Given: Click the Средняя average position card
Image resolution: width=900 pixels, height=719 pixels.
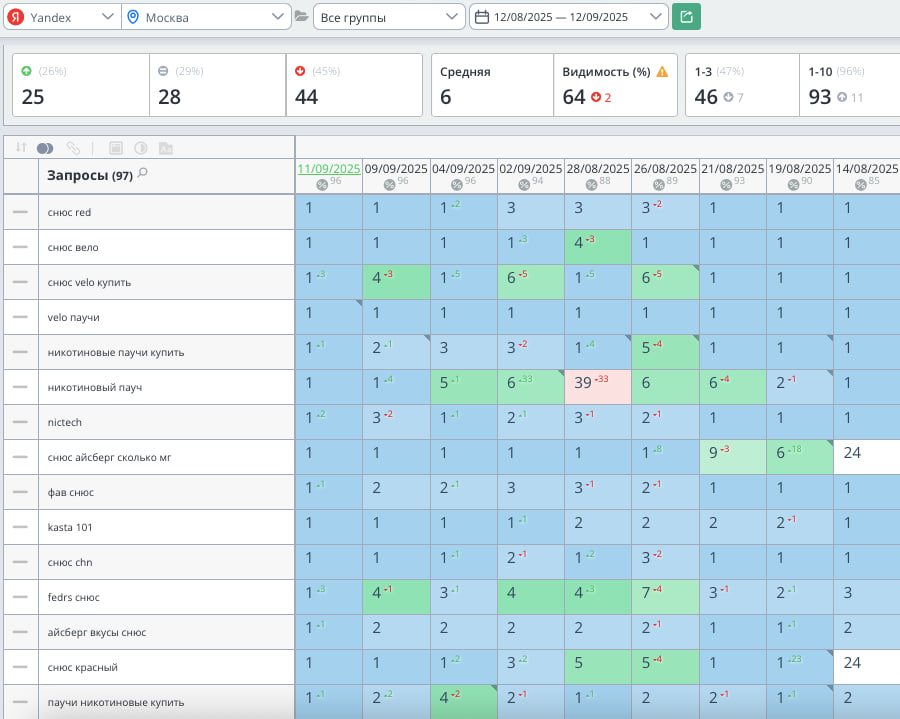Looking at the screenshot, I should pos(492,85).
